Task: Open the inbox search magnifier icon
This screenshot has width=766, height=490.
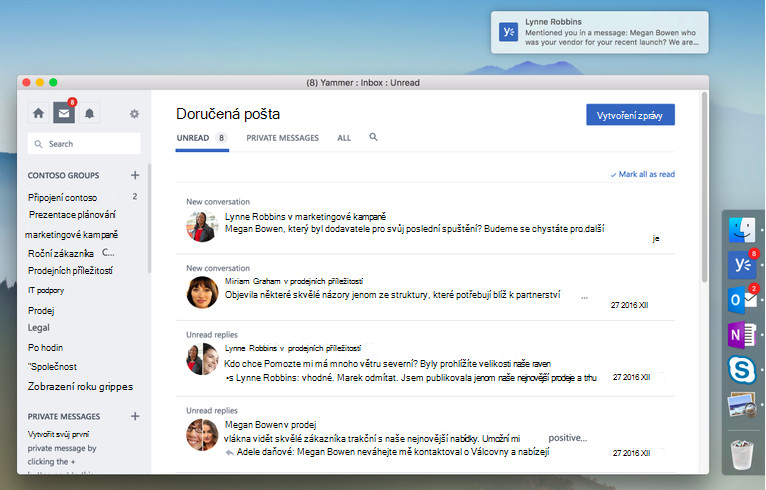Action: click(x=373, y=137)
